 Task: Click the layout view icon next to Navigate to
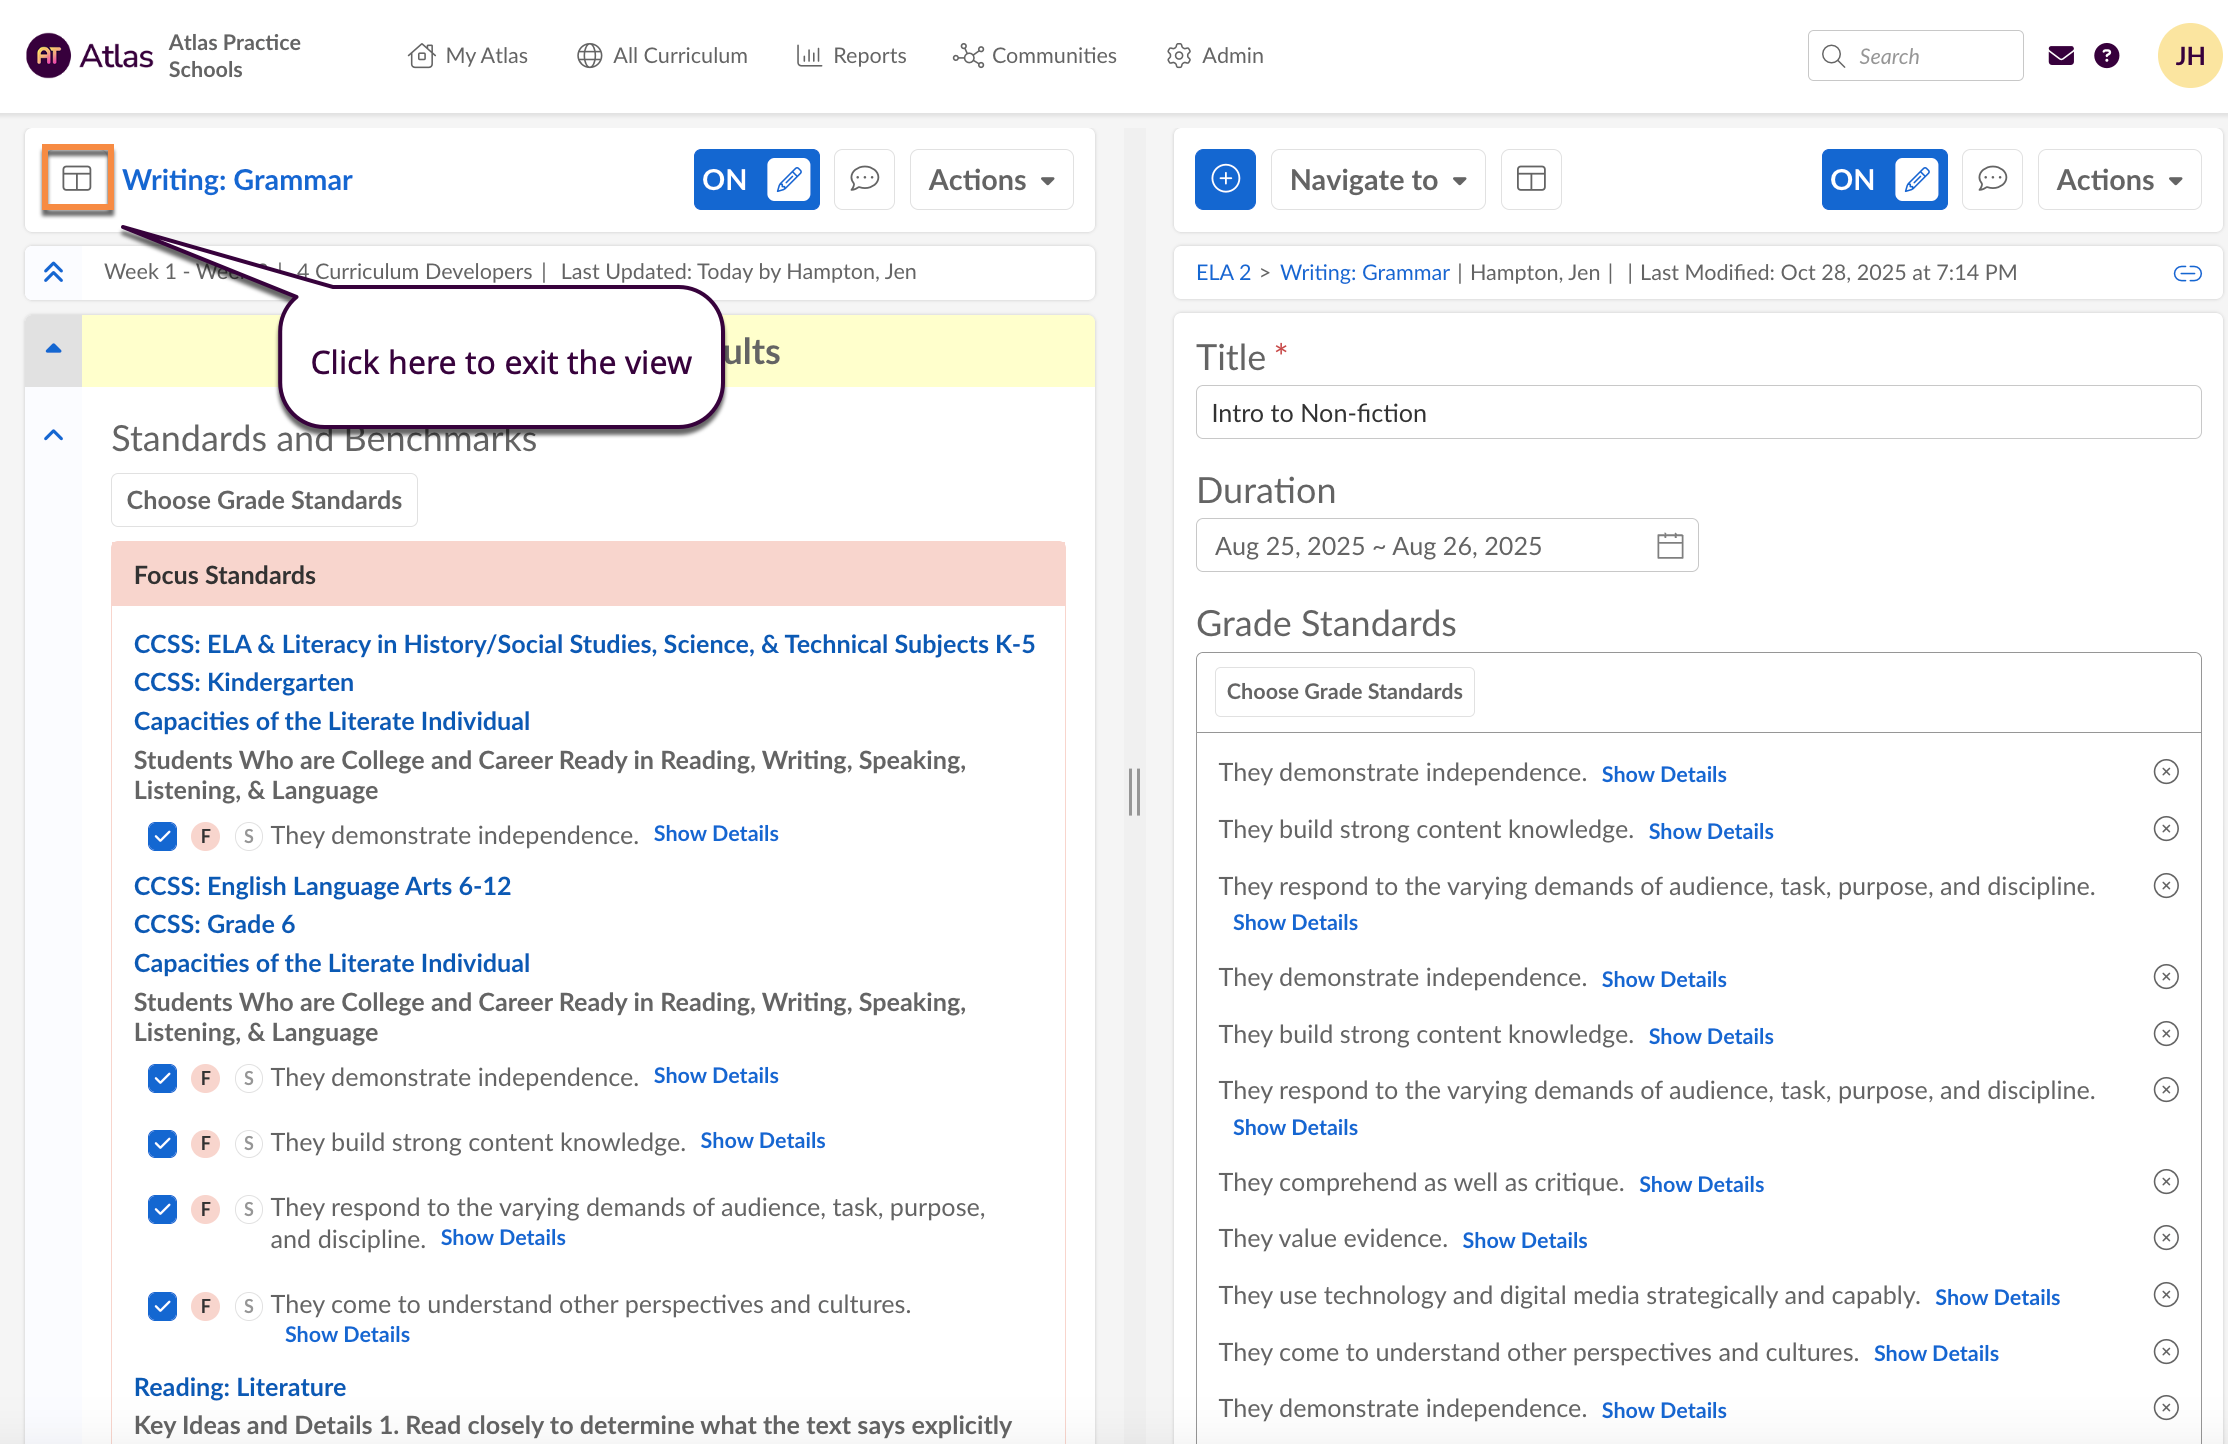tap(1531, 179)
